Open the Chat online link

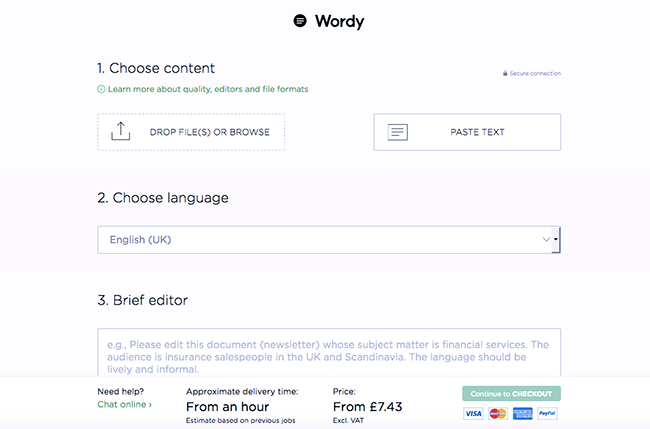click(x=124, y=405)
